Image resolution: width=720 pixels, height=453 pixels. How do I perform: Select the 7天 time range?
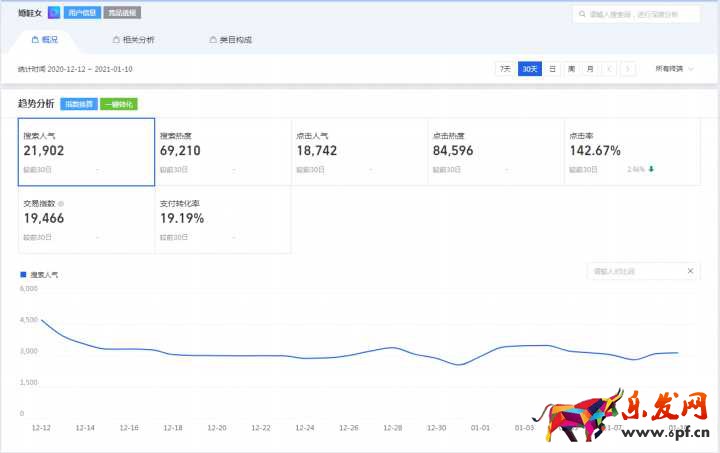click(x=505, y=69)
